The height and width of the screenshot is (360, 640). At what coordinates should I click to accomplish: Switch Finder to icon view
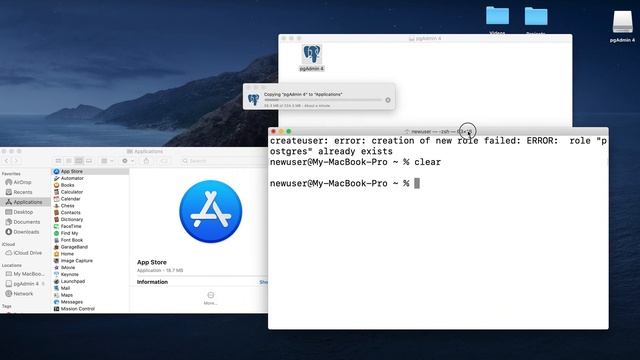(x=58, y=161)
